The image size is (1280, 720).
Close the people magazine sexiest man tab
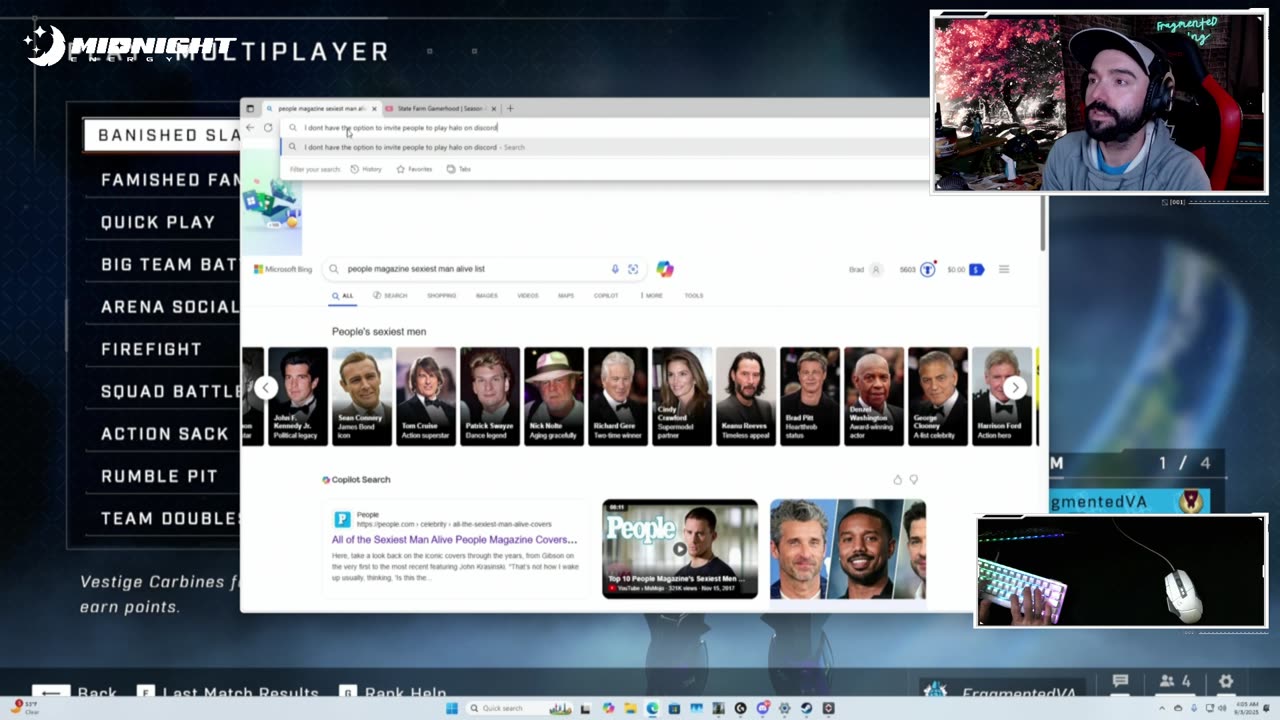point(374,108)
